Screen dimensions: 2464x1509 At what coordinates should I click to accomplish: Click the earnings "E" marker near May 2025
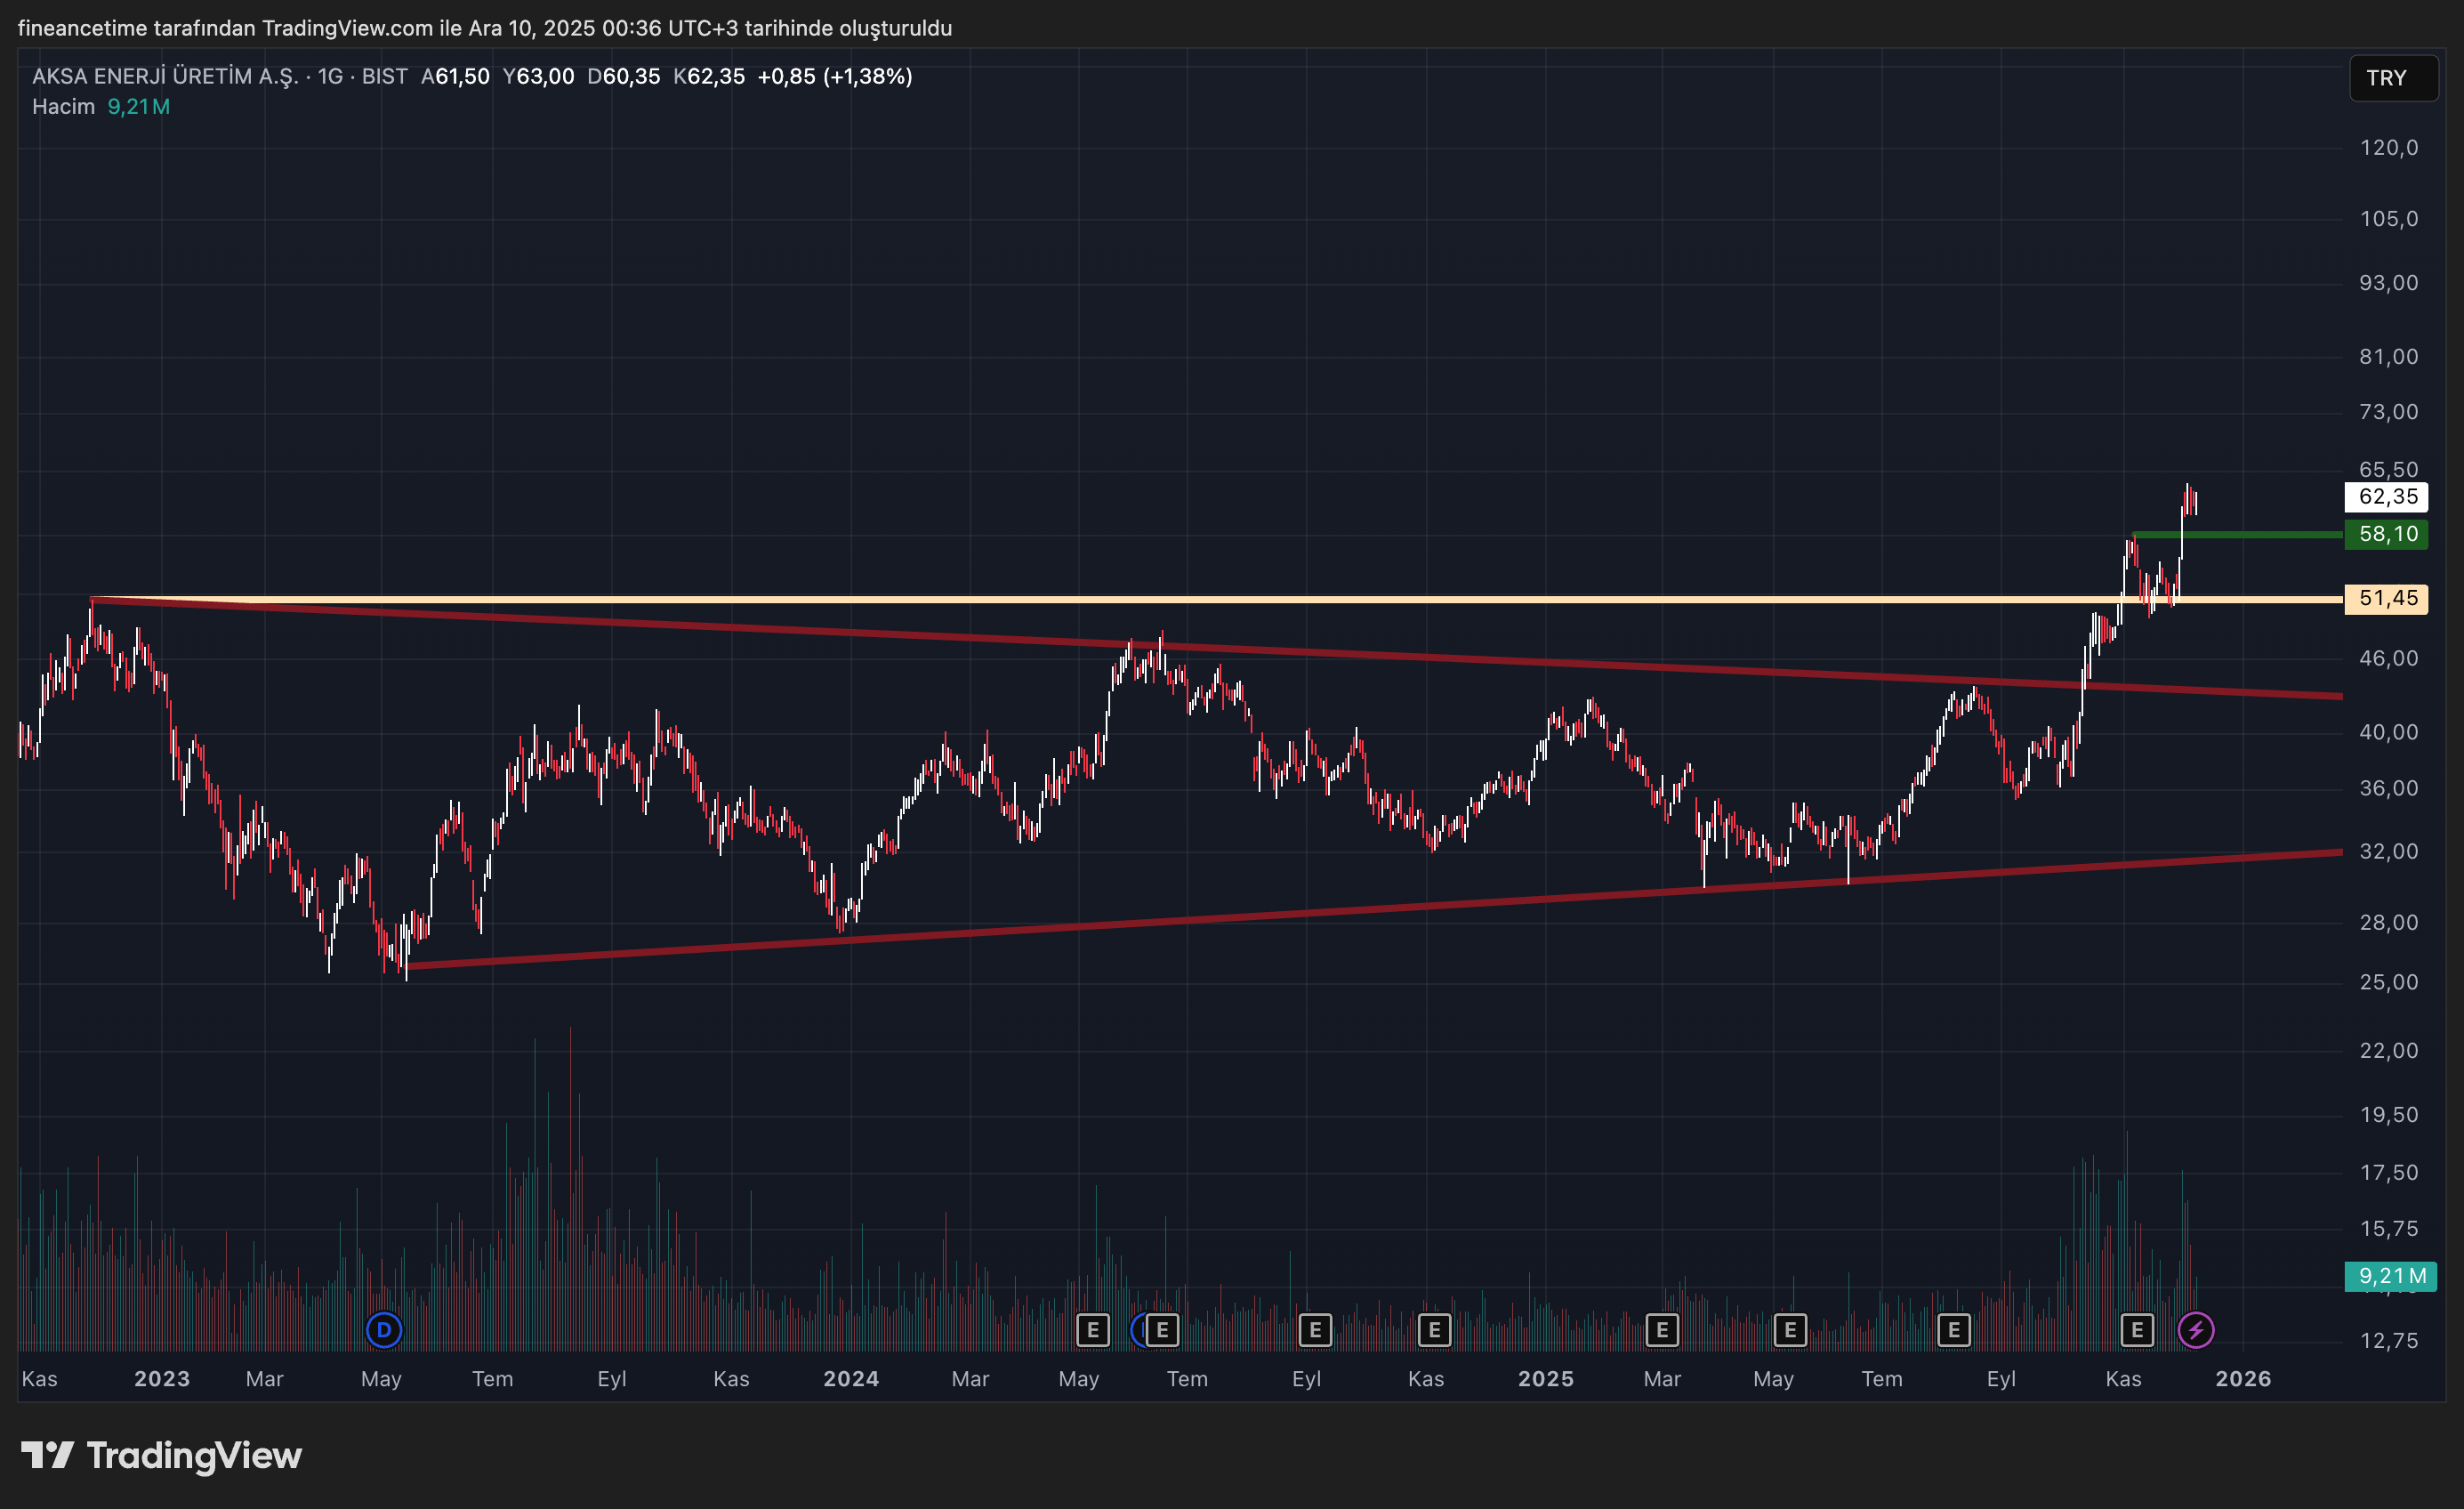click(x=1789, y=1330)
